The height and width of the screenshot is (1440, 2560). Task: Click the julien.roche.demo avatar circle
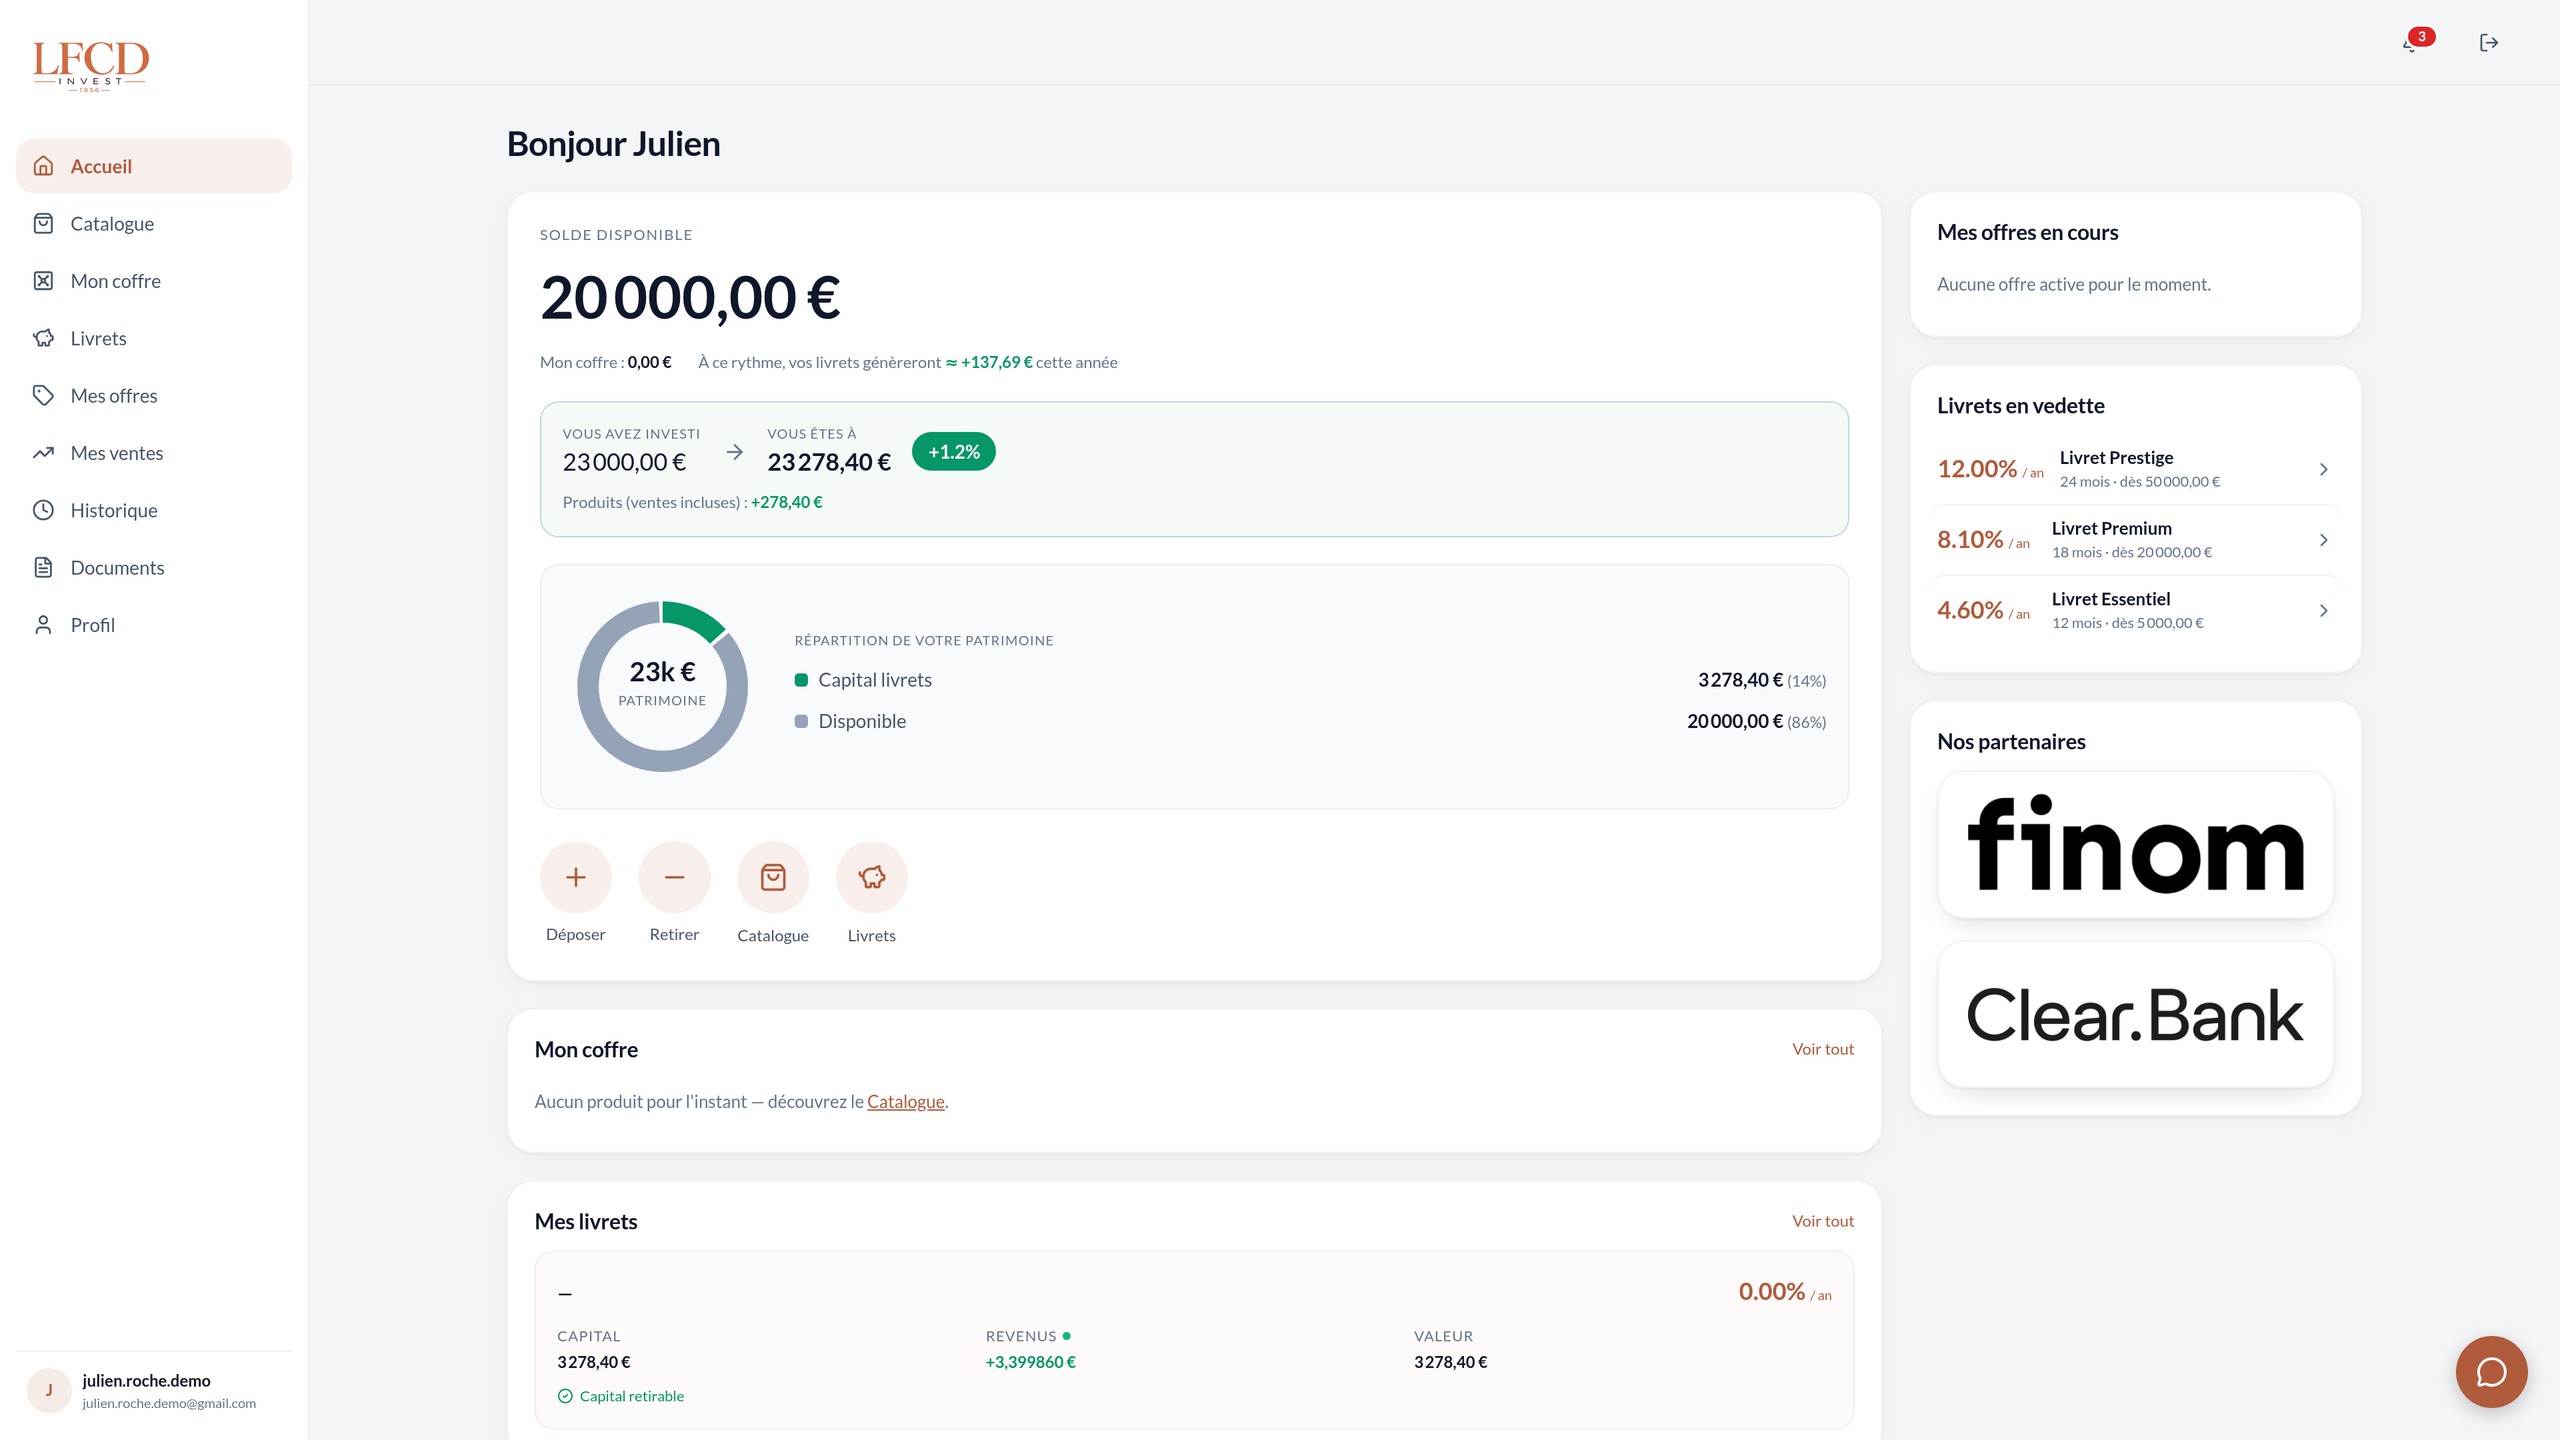(49, 1390)
